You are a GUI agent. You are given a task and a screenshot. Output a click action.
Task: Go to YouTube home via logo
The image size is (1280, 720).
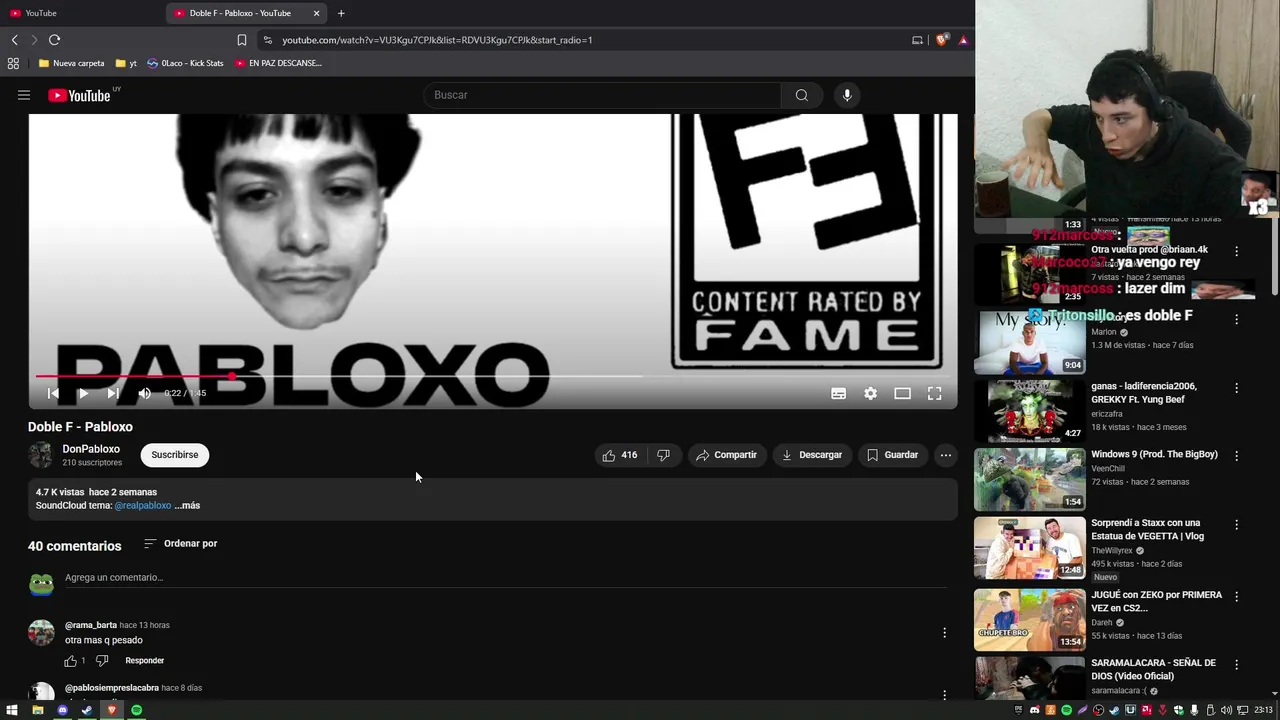79,96
